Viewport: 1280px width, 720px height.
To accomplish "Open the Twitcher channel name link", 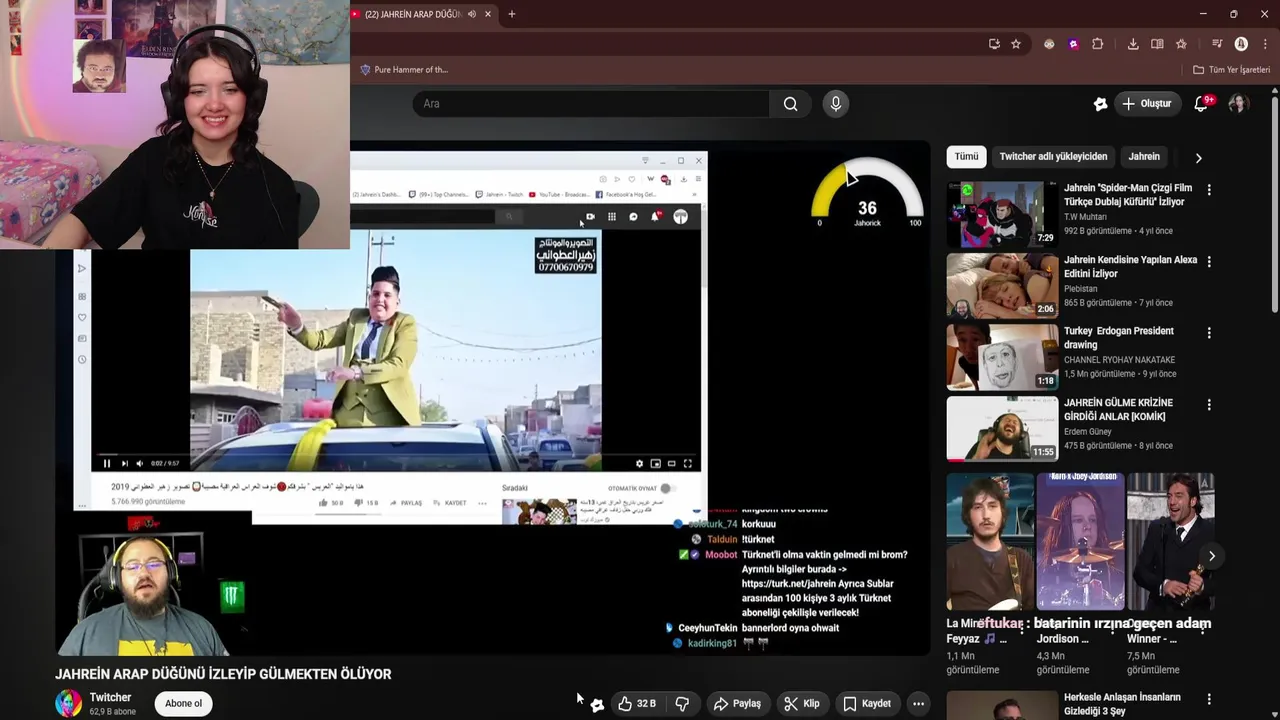I will pos(110,697).
